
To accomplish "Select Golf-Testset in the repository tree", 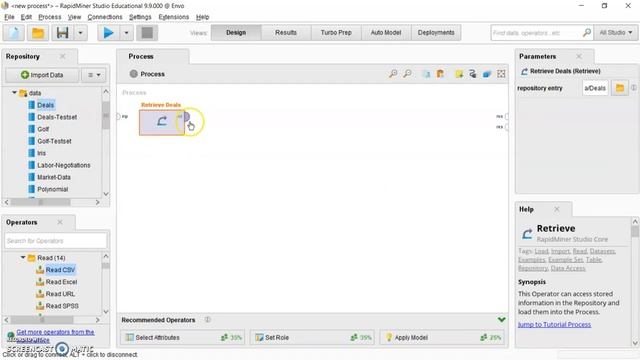I will point(54,141).
